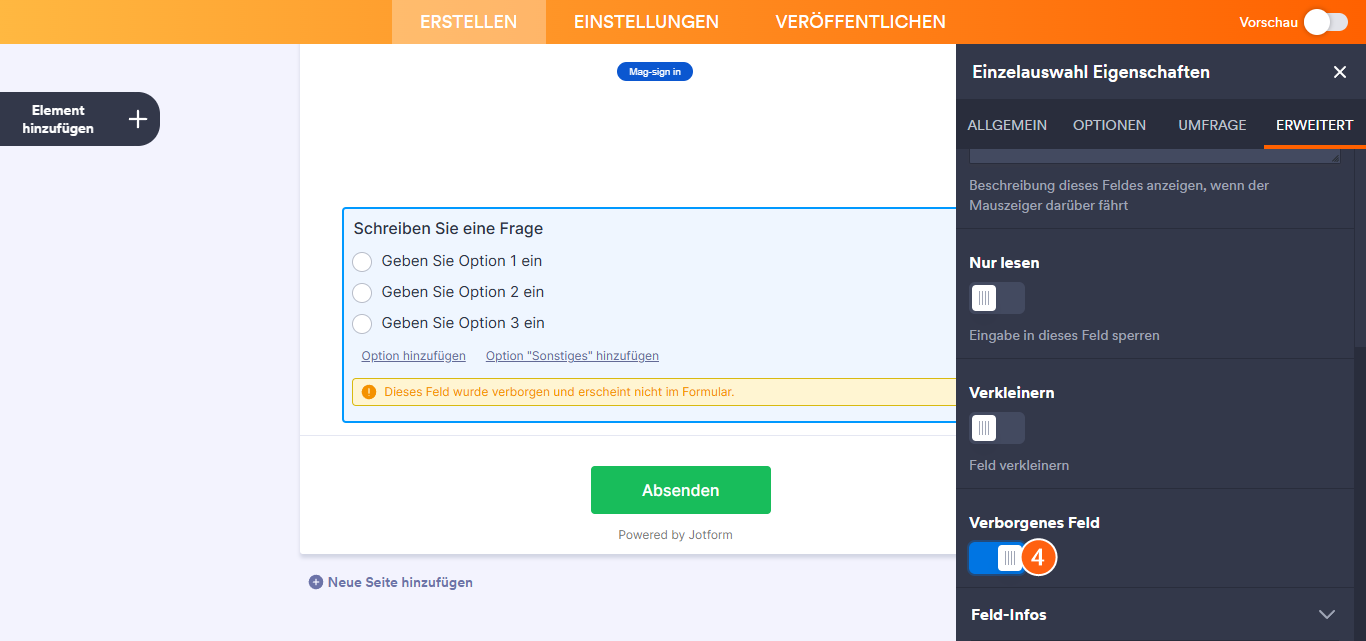Switch to the EINSTELLUNGEN tab
The width and height of the screenshot is (1366, 641).
tap(646, 21)
